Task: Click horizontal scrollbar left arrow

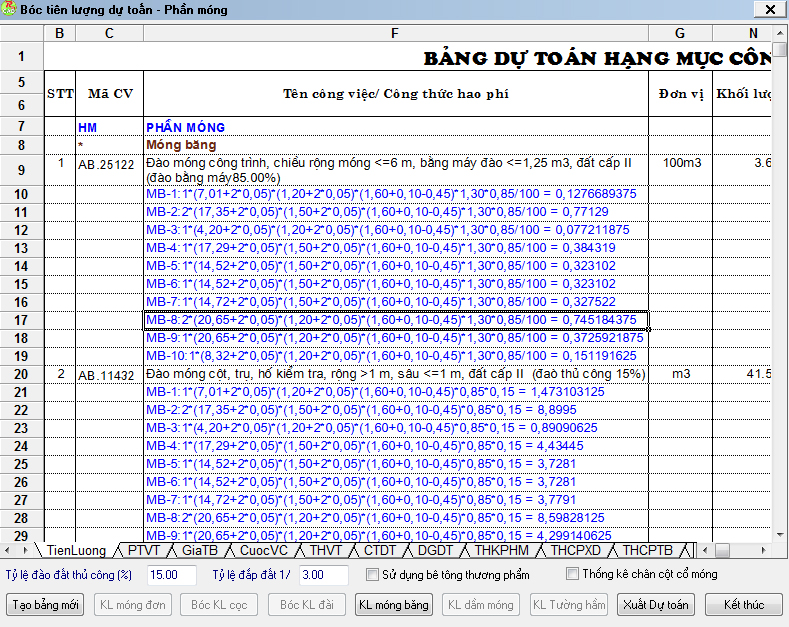Action: point(705,551)
